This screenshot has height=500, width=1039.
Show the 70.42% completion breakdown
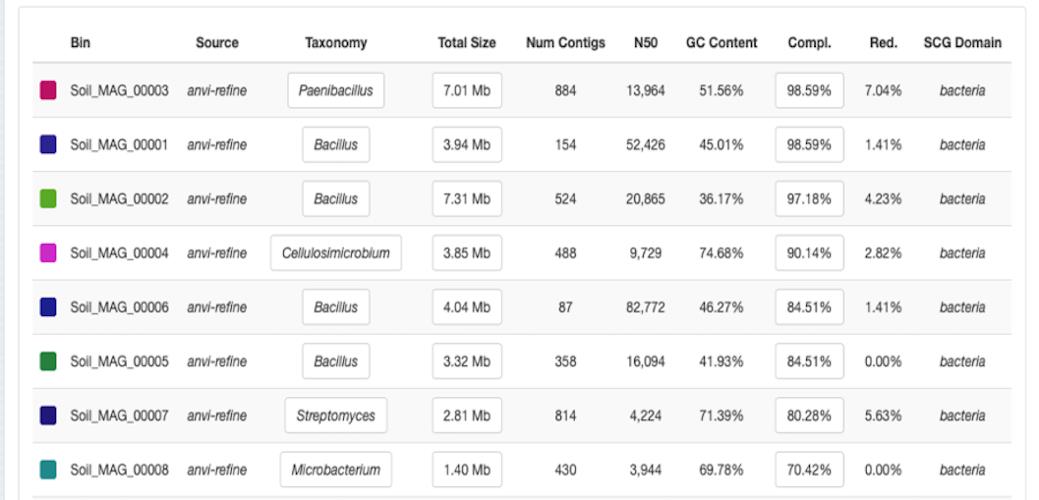pos(809,470)
